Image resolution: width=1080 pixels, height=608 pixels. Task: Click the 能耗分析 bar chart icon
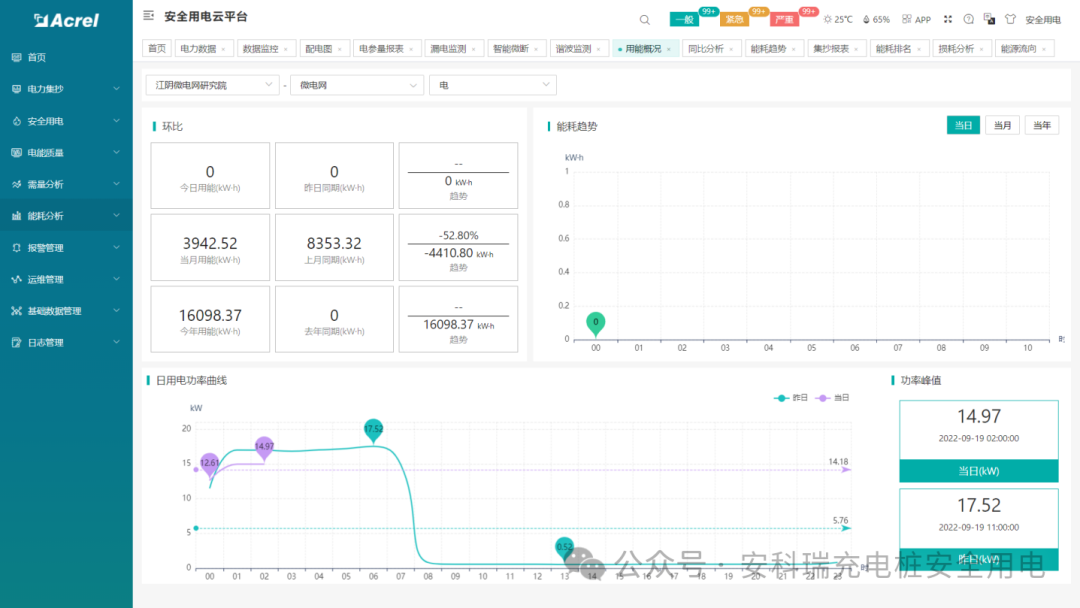(17, 216)
